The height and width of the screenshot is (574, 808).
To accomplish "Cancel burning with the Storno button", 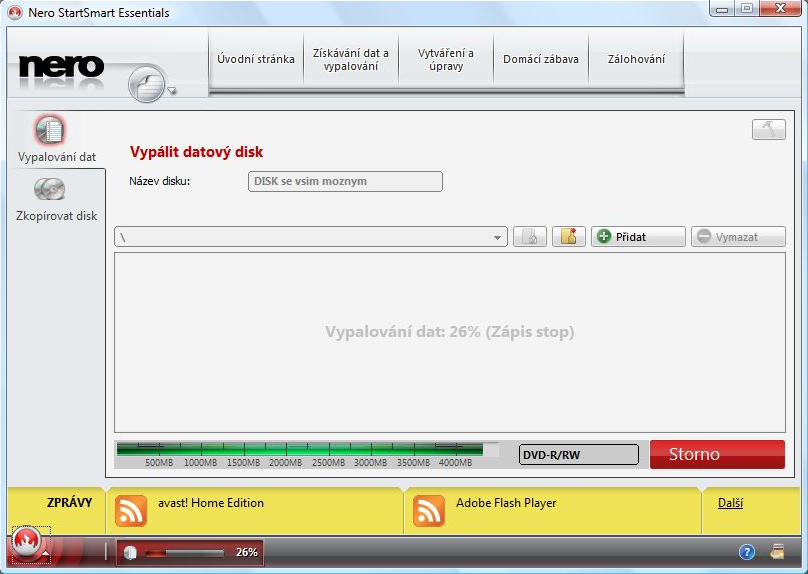I will [x=717, y=454].
